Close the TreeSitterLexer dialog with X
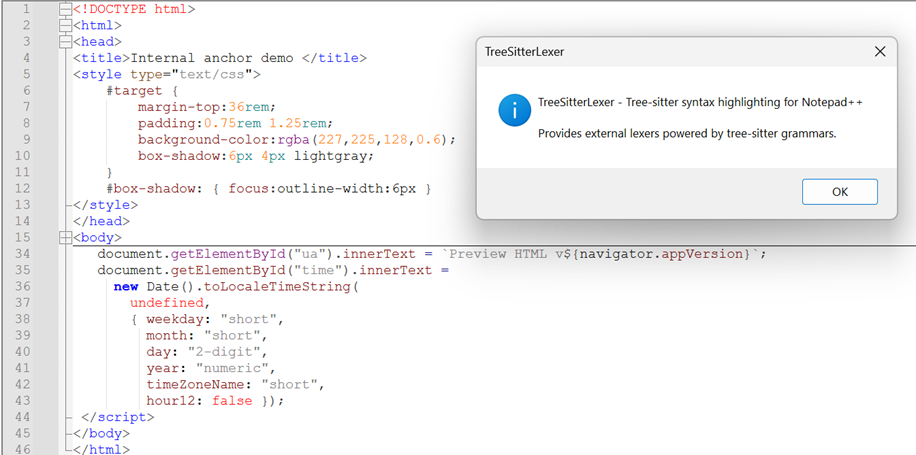The height and width of the screenshot is (455, 916). click(x=880, y=51)
